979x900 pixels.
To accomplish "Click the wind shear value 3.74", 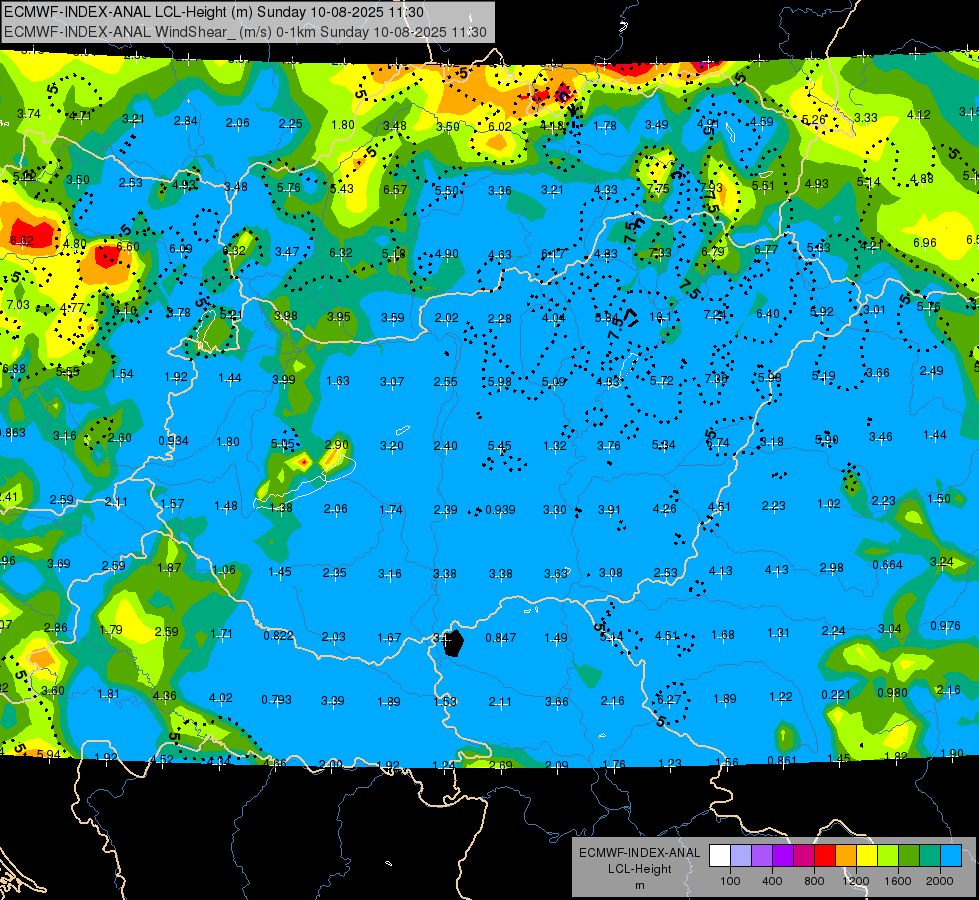I will point(29,114).
